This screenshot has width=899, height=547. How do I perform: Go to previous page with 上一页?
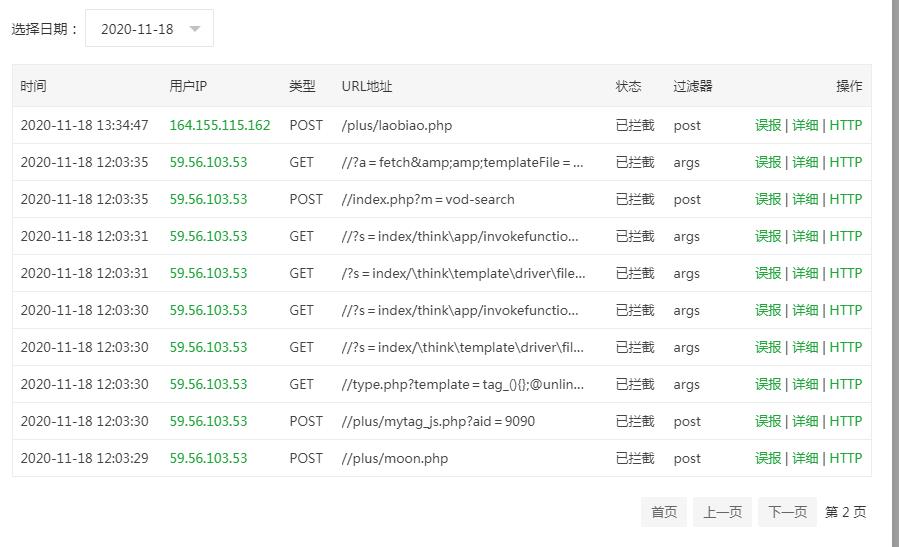pos(722,511)
